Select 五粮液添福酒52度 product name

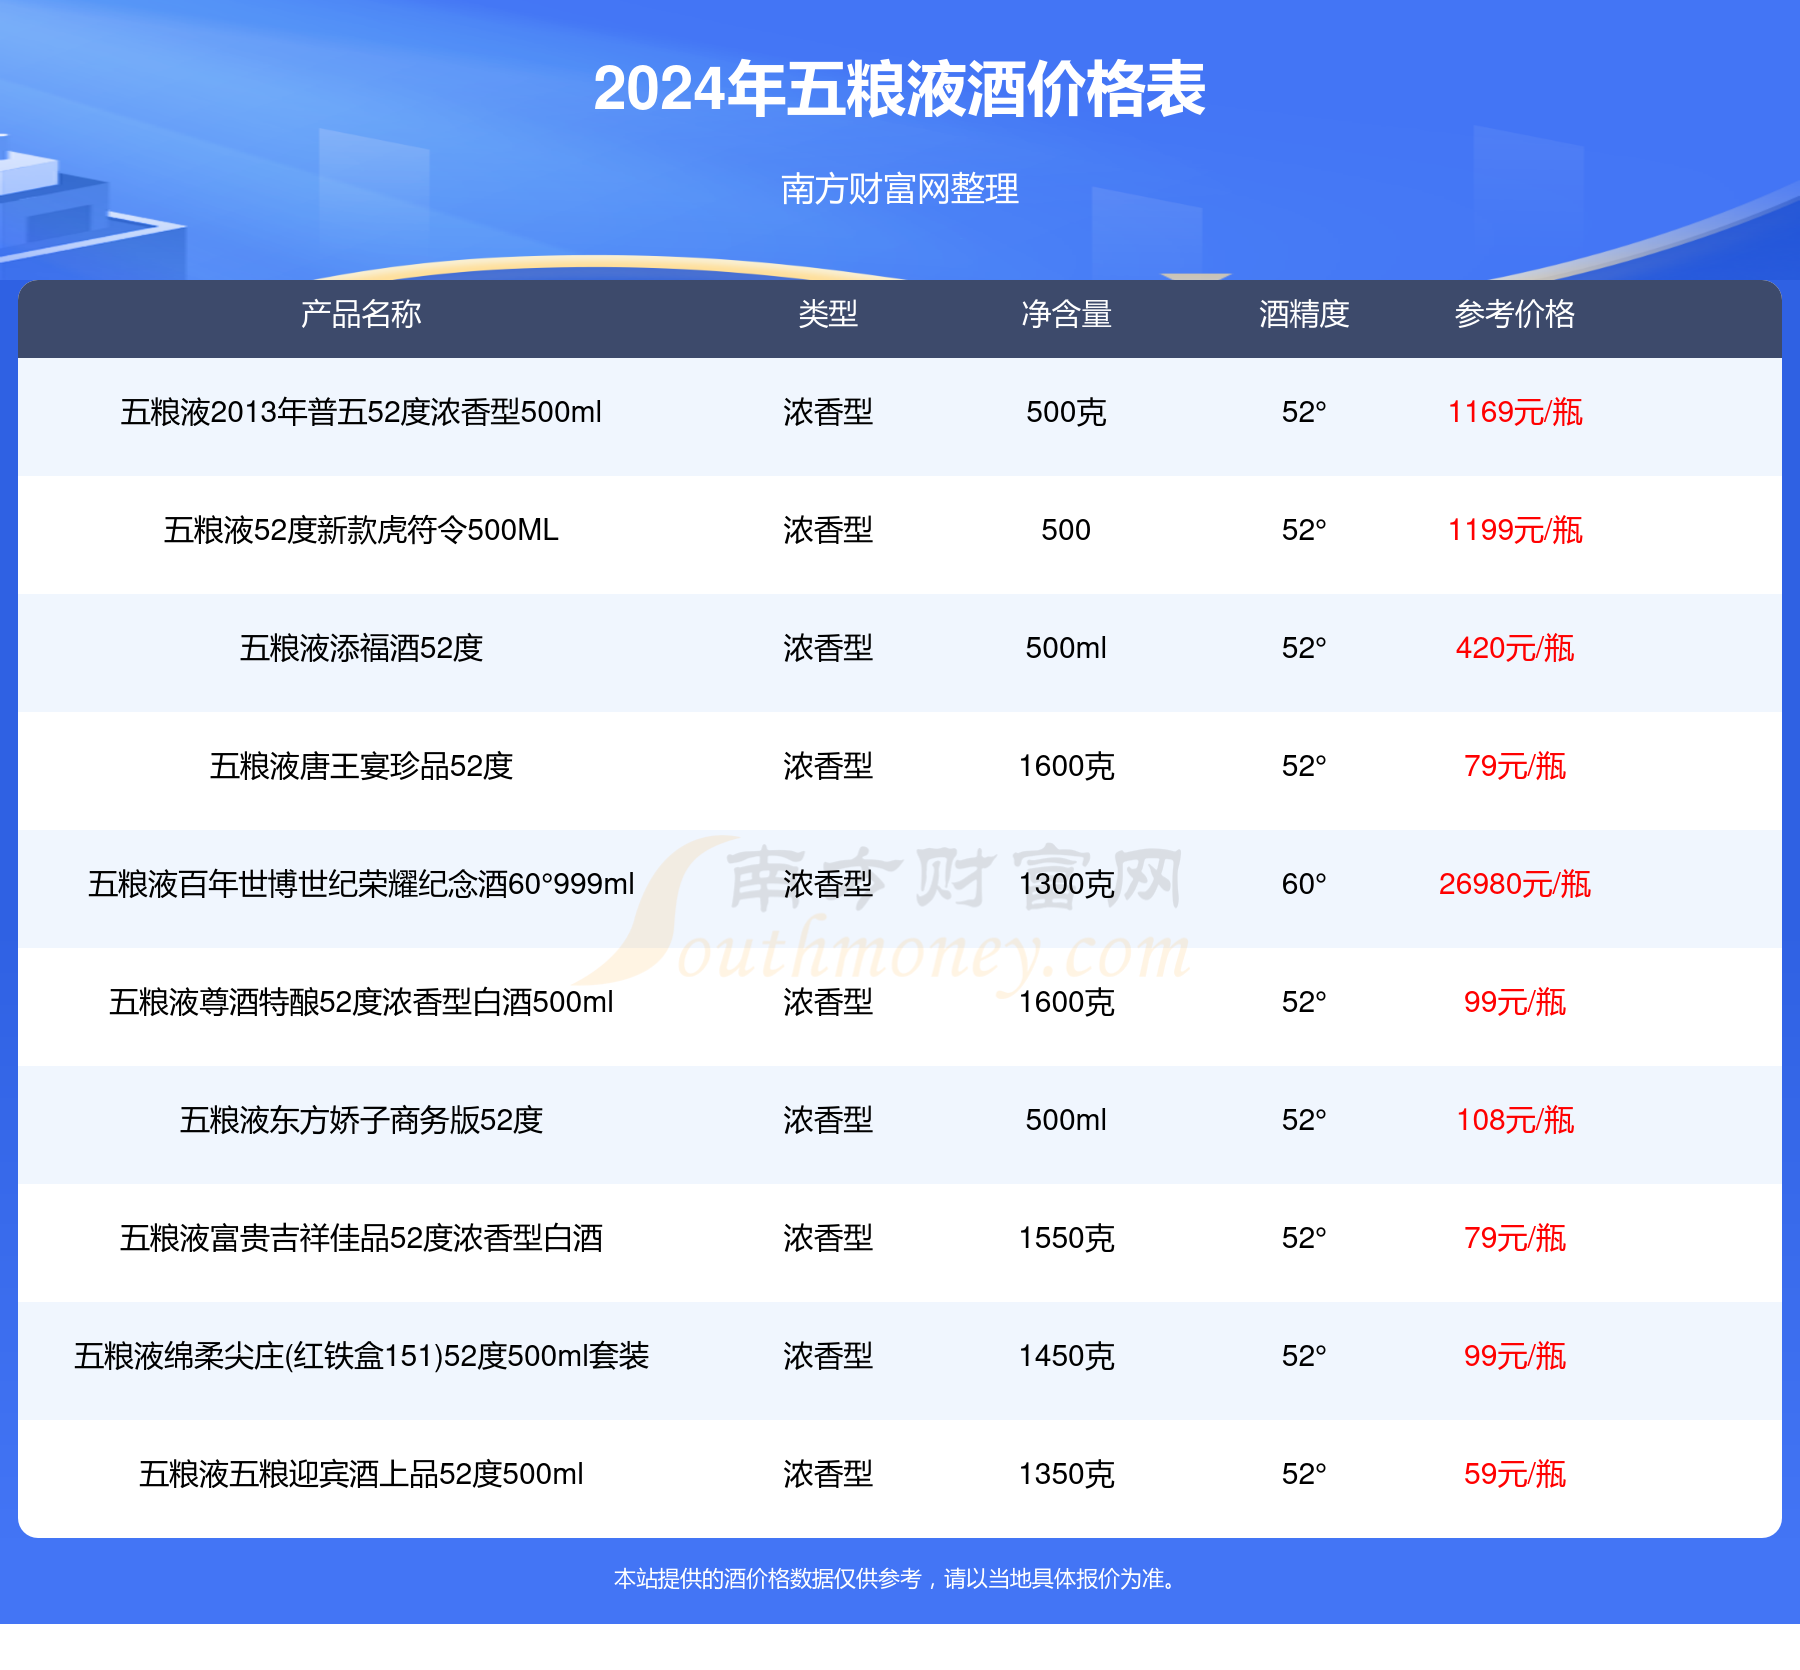[x=361, y=648]
